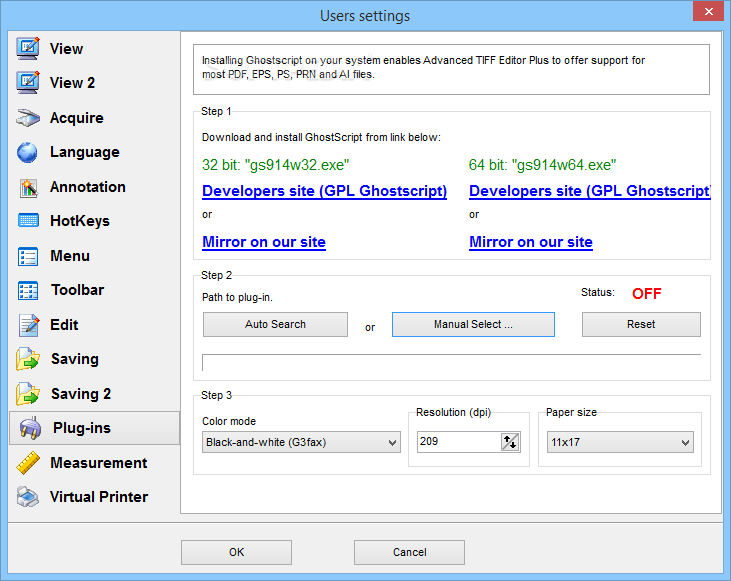Click the 64 bit gs914w64.exe text
Screen dimensions: 731x581
point(542,165)
